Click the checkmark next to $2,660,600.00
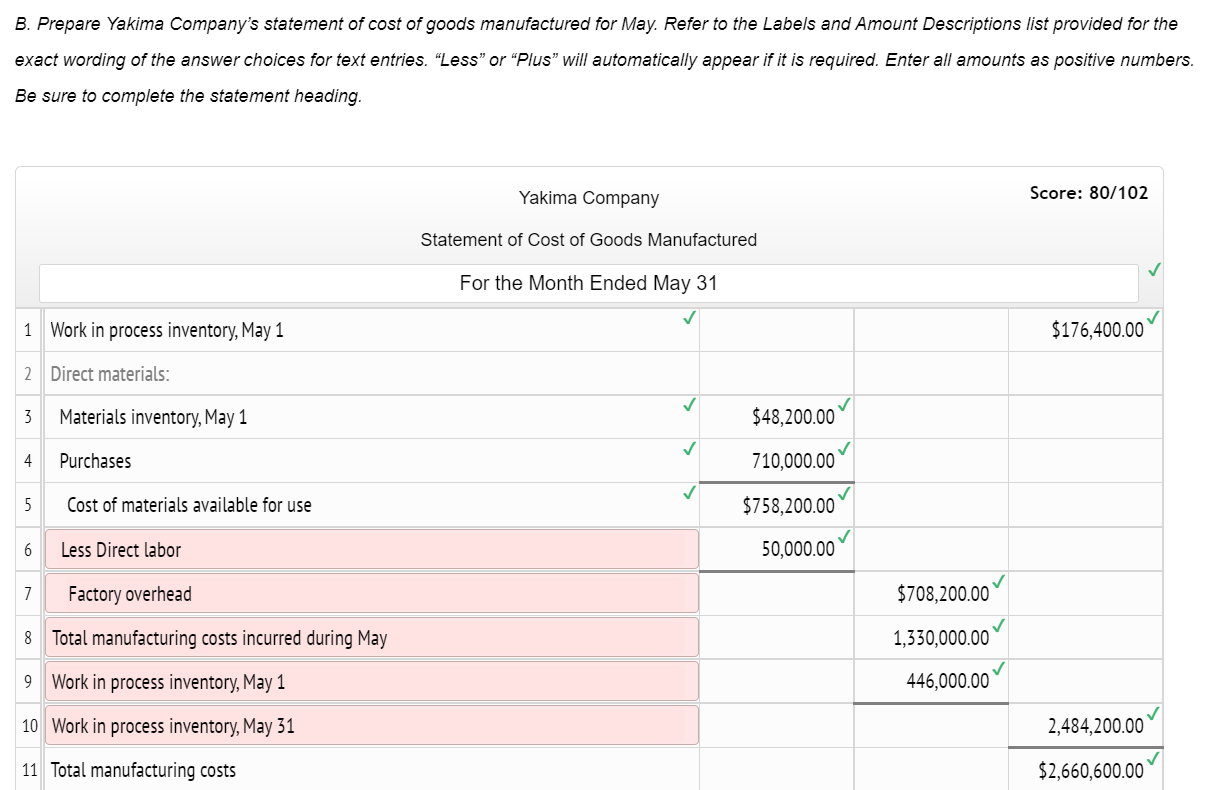Image resolution: width=1219 pixels, height=790 pixels. 1152,758
